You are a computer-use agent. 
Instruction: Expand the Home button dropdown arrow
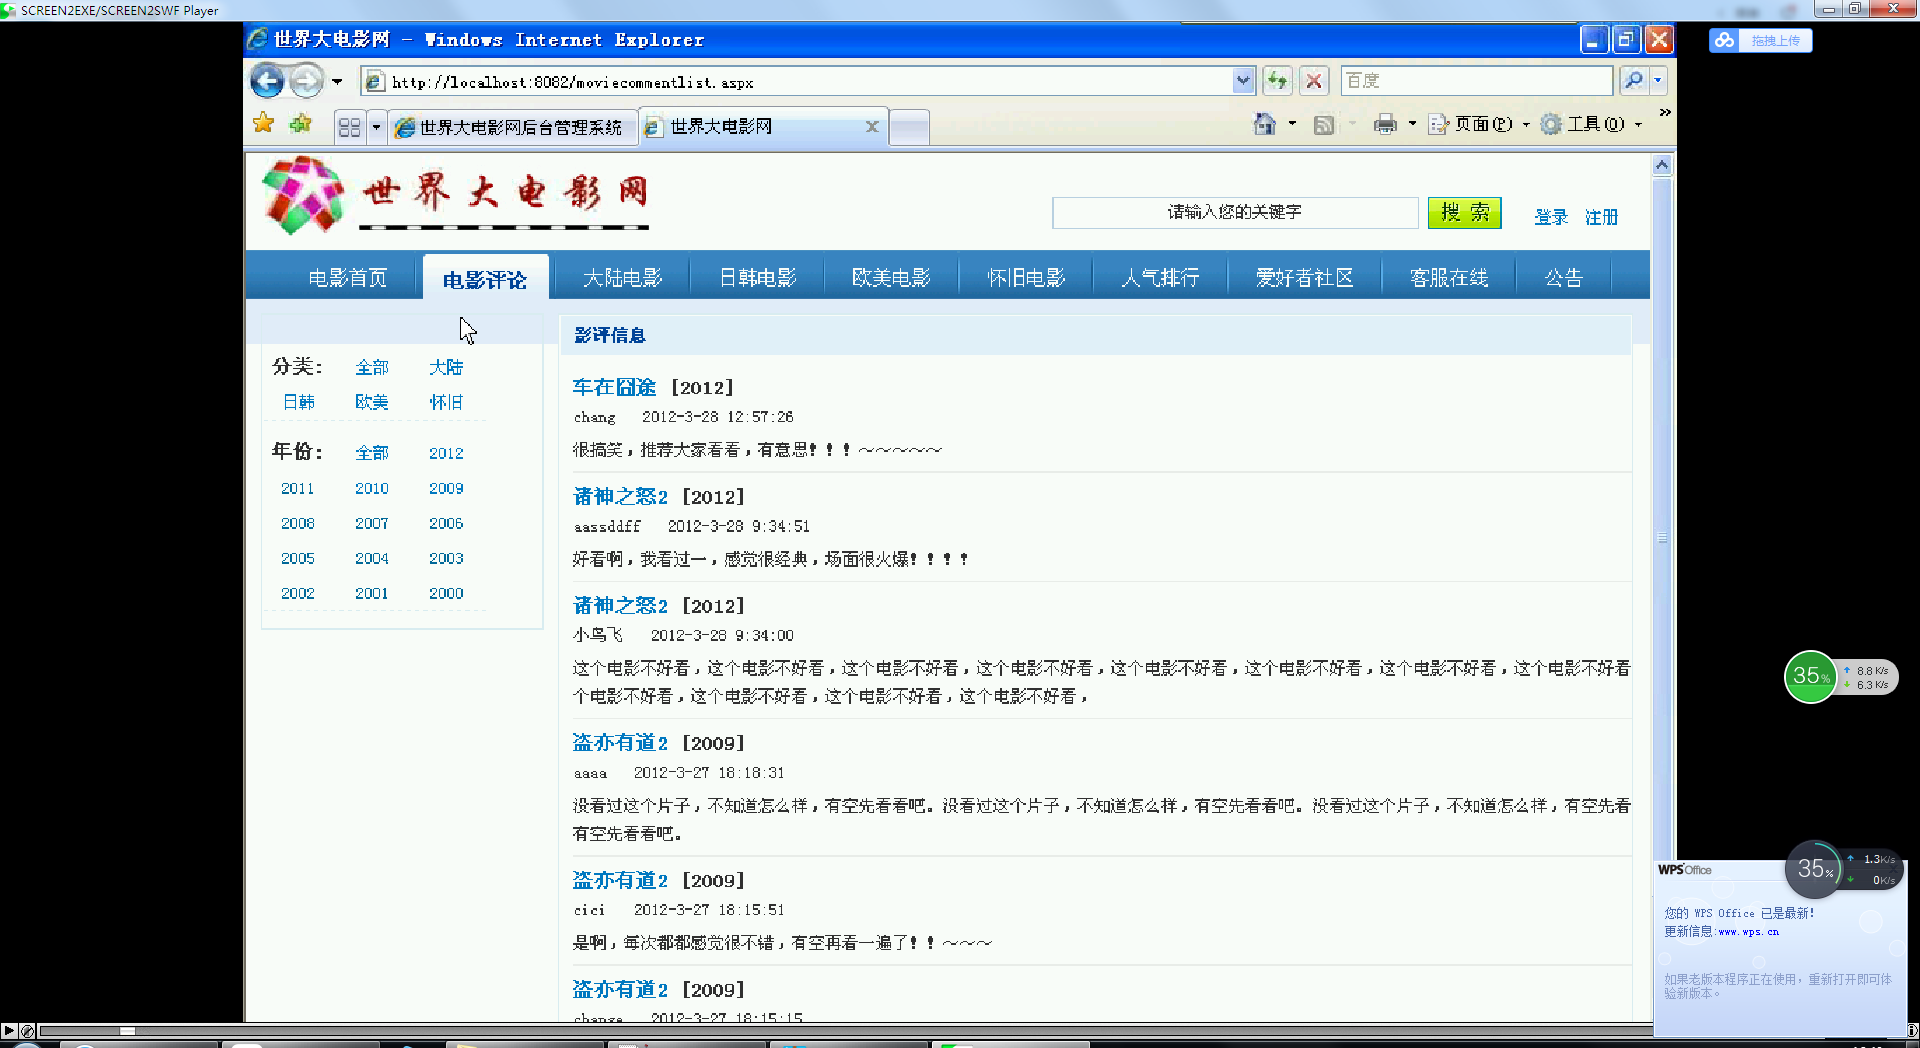point(1292,124)
